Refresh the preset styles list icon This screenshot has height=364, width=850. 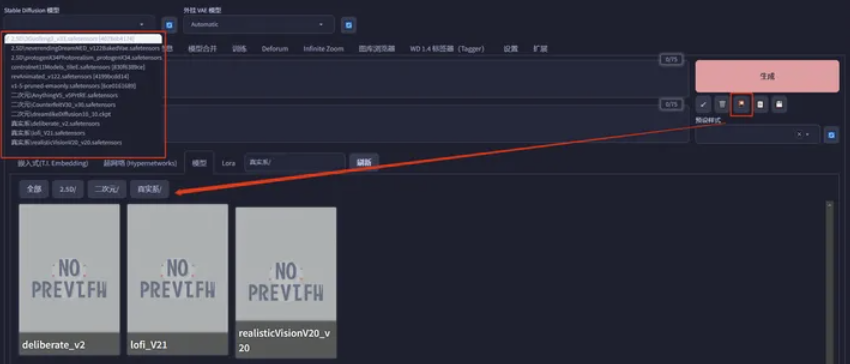pyautogui.click(x=831, y=135)
